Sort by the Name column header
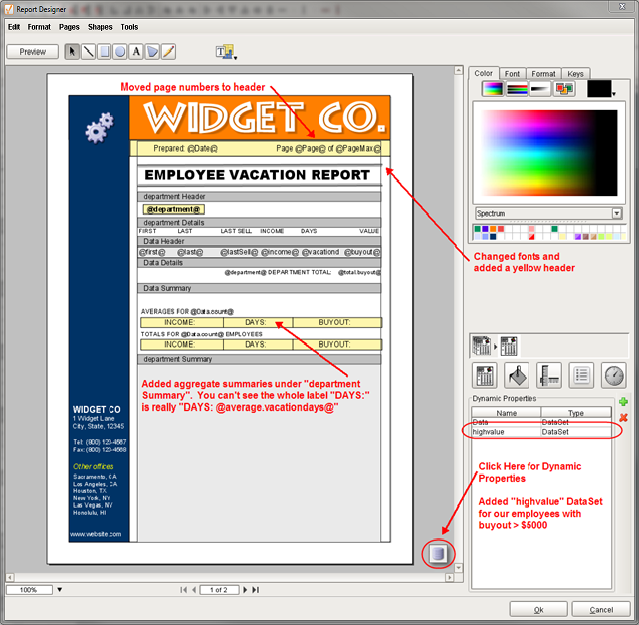 [x=506, y=413]
